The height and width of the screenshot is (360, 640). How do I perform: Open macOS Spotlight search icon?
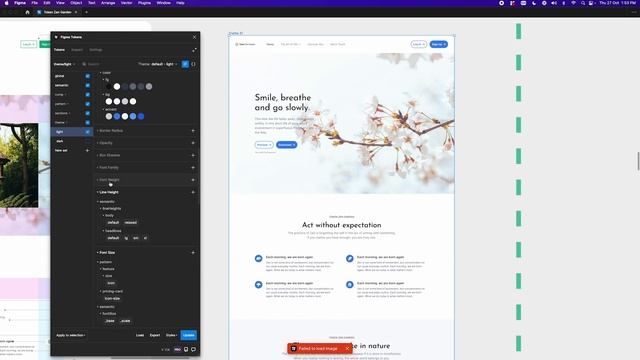tap(582, 3)
